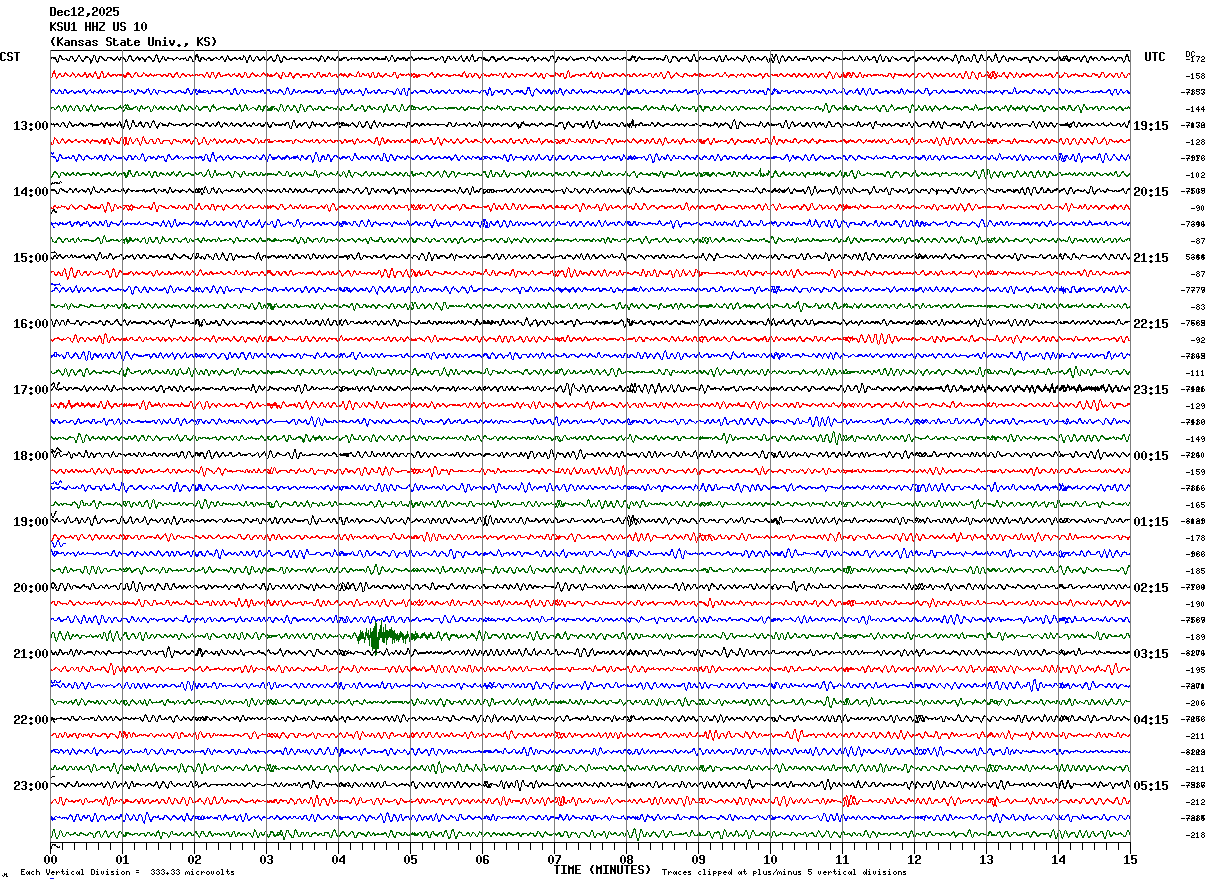Viewport: 1210px width, 886px height.
Task: Click minute 14 on the time axis
Action: [x=1059, y=859]
